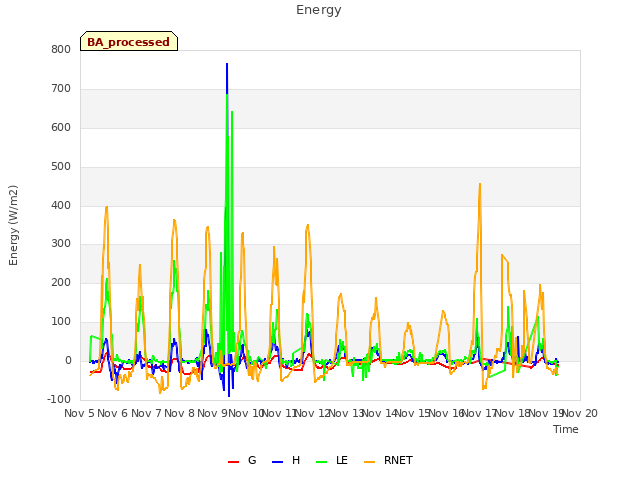Toggle the RNET series in the legend
Screen dimensions: 640x480
click(388, 460)
